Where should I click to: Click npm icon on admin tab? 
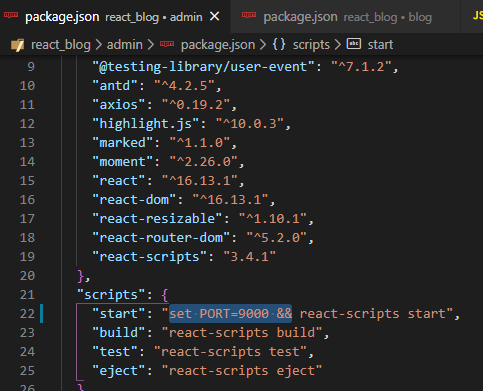click(11, 15)
